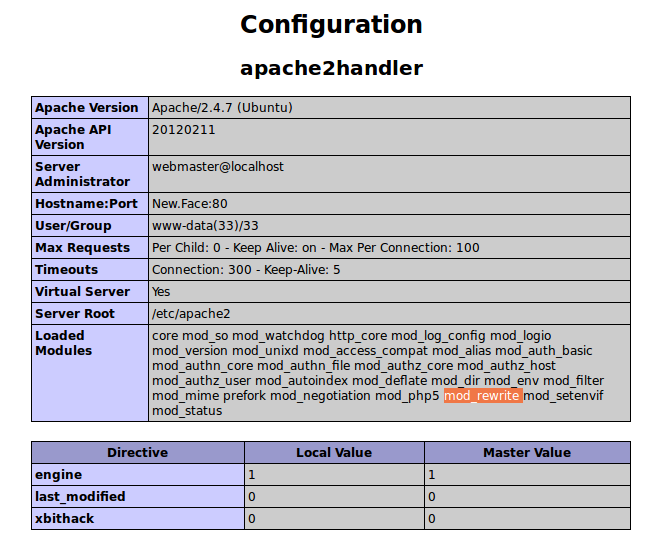Click the Per Child: 0 - Keep Alive value
The image size is (656, 558).
pyautogui.click(x=315, y=248)
